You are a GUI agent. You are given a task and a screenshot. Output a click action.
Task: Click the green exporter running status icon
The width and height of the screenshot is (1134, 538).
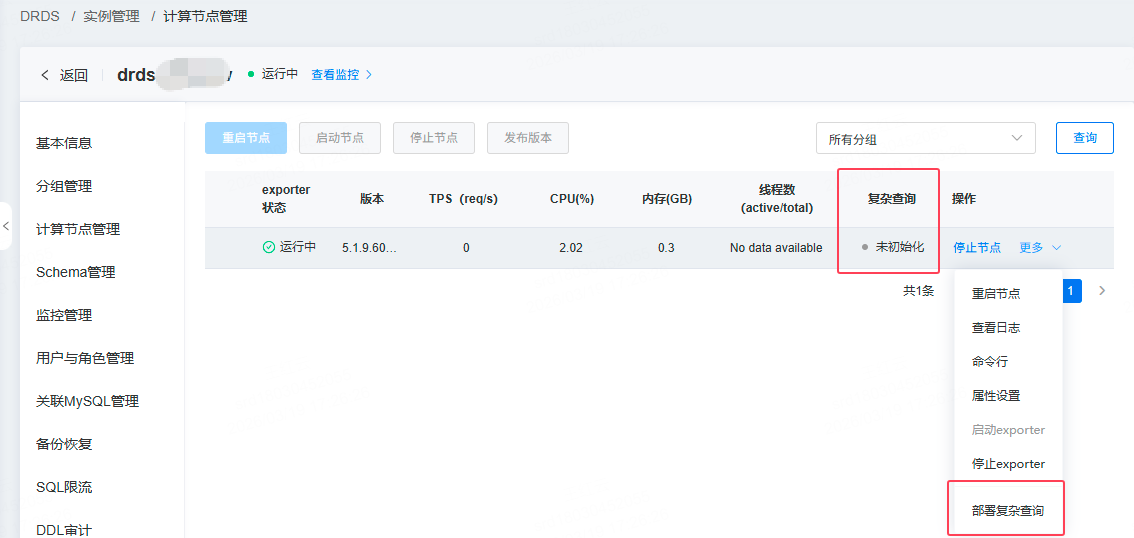(x=268, y=247)
